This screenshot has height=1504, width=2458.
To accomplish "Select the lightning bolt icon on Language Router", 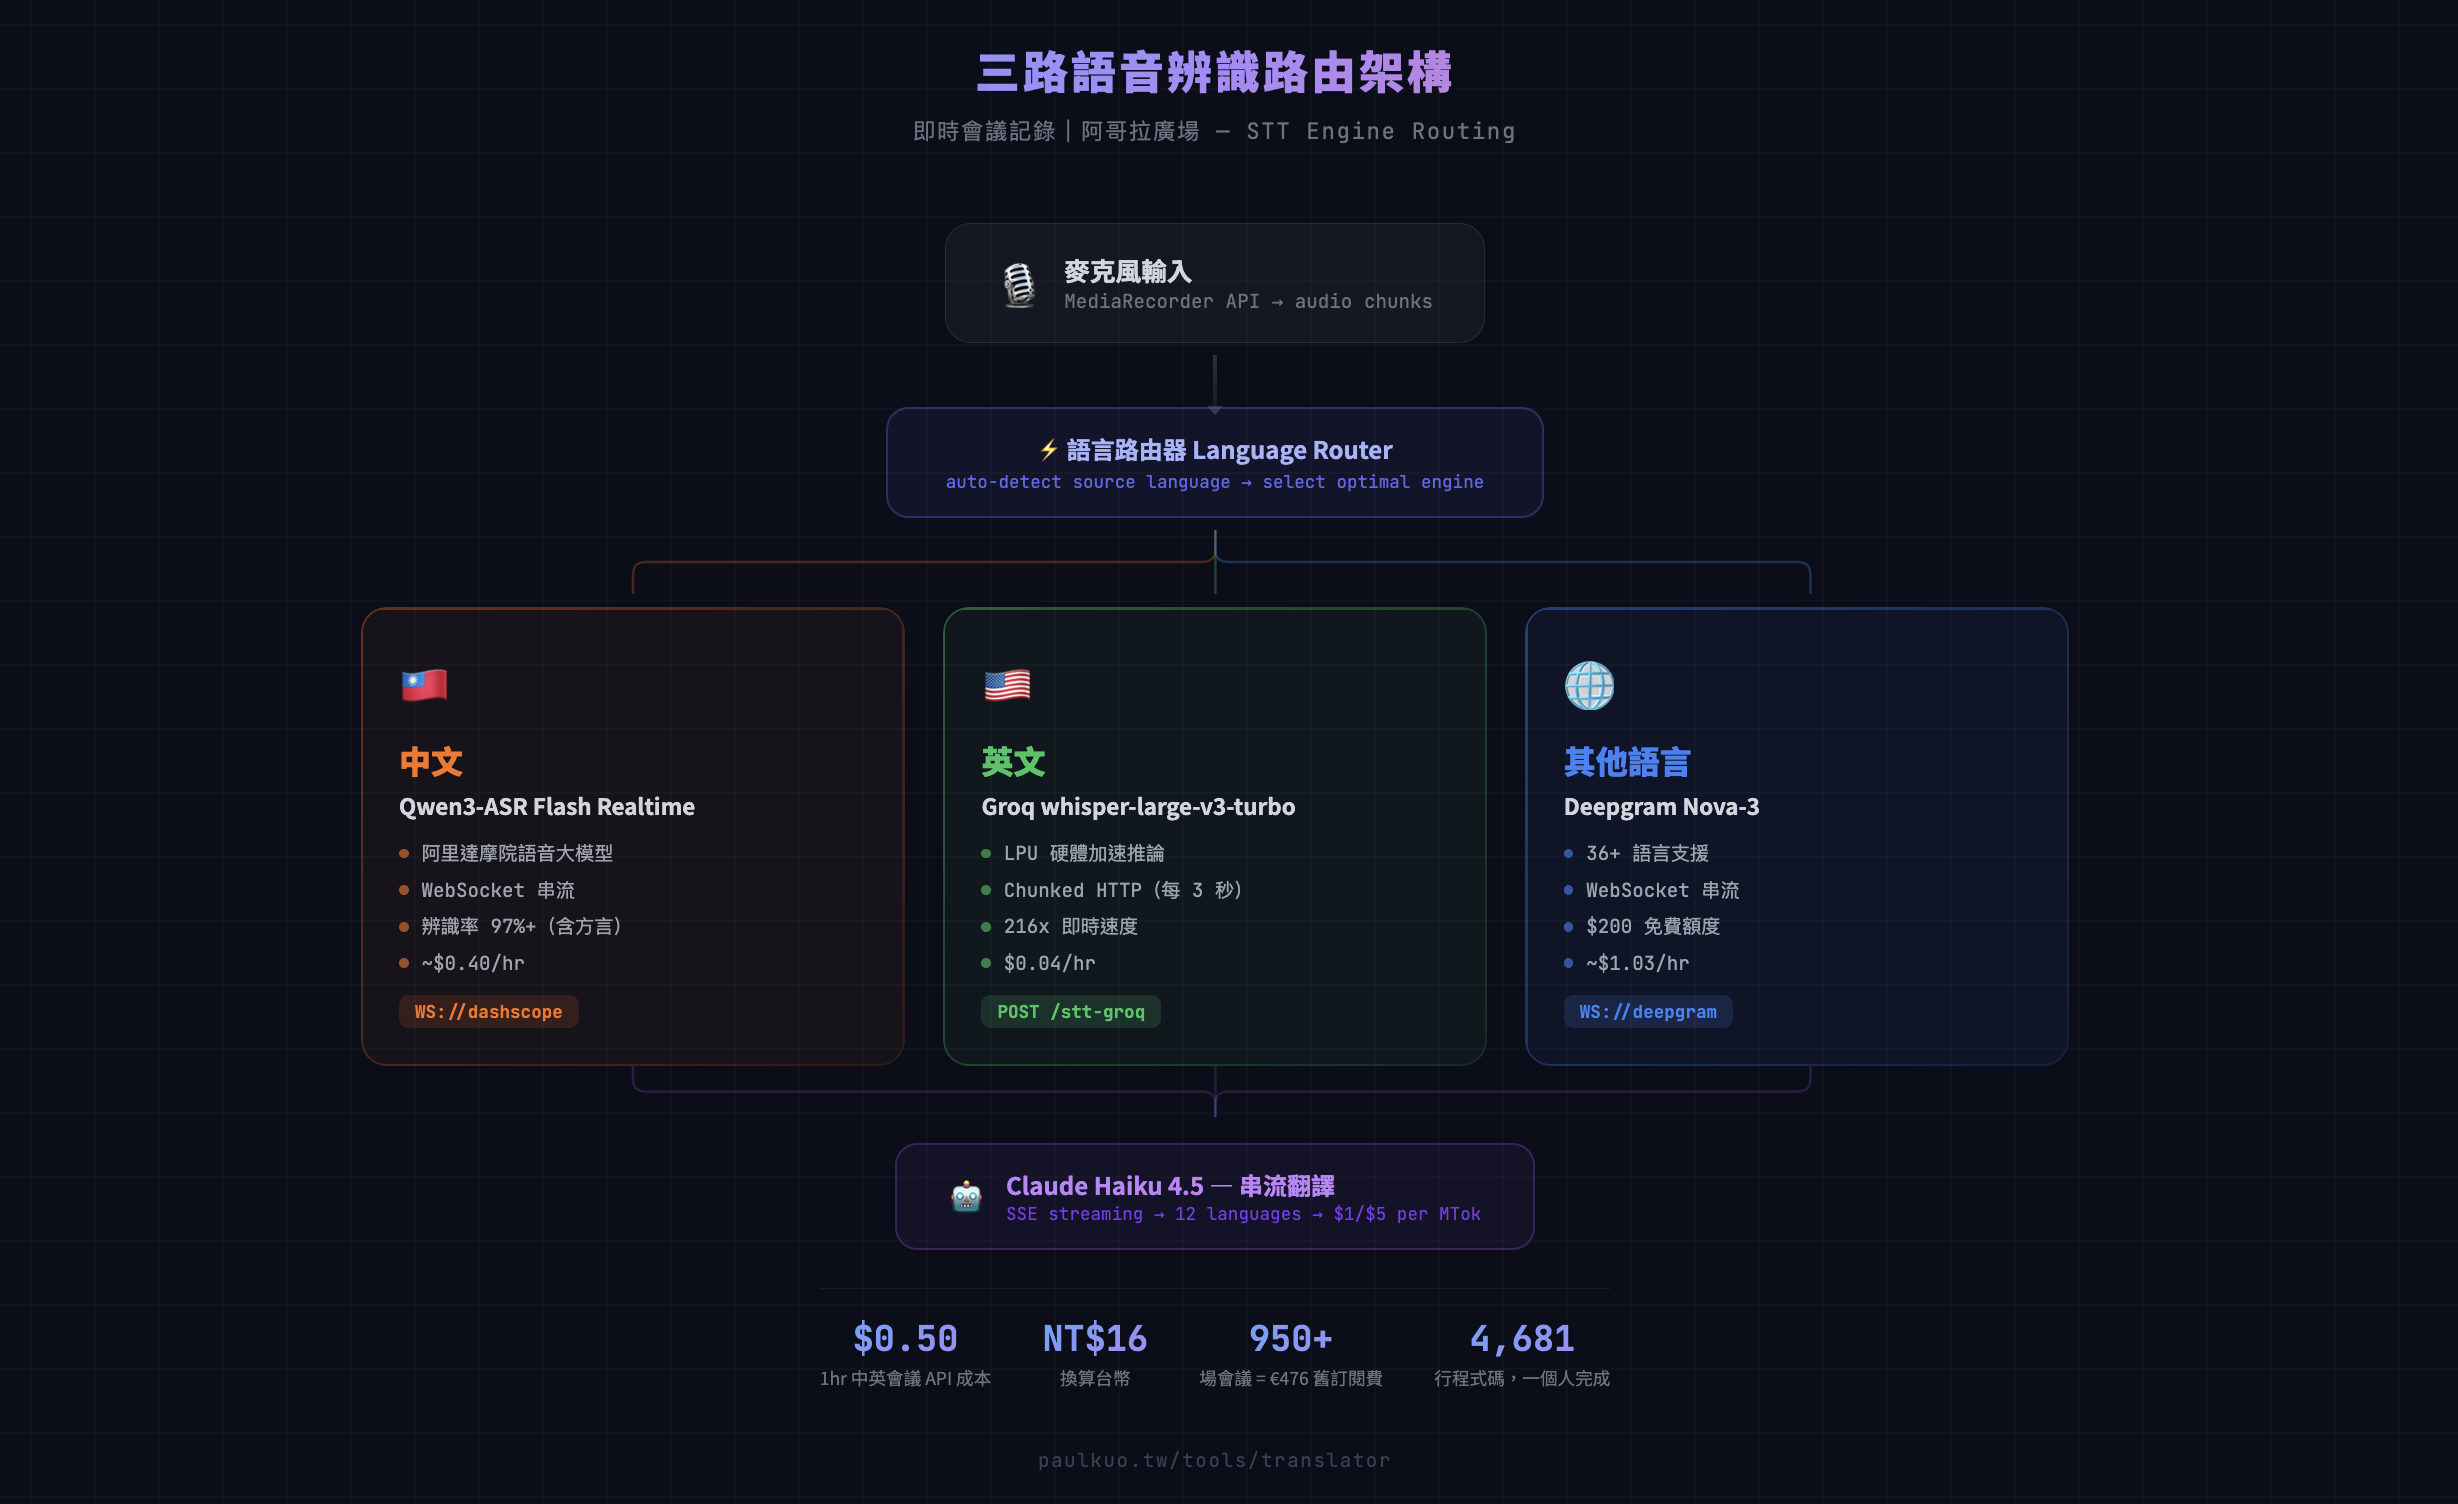I will (x=1047, y=450).
